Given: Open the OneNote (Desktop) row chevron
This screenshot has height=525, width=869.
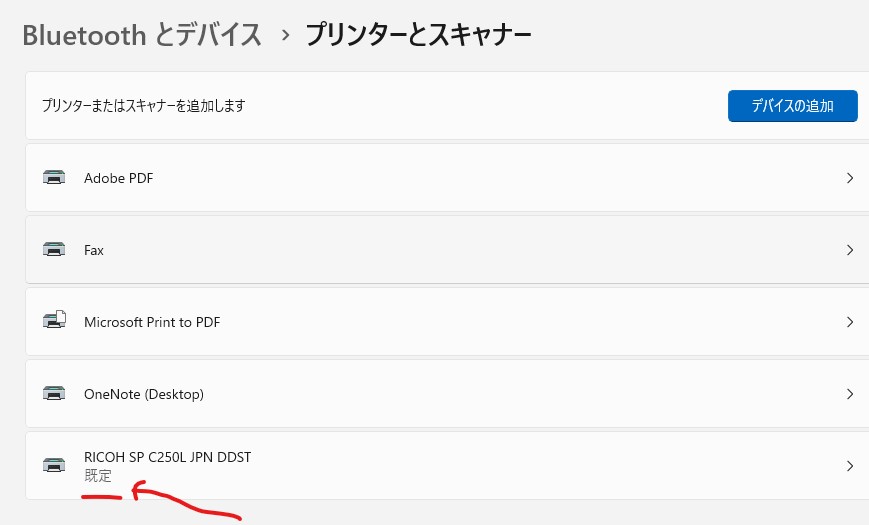Looking at the screenshot, I should tap(850, 394).
